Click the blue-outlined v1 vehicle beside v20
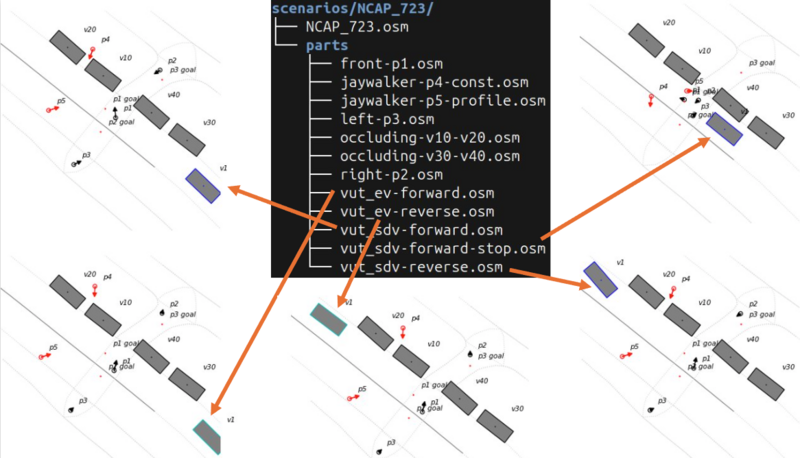The image size is (800, 458). 601,279
